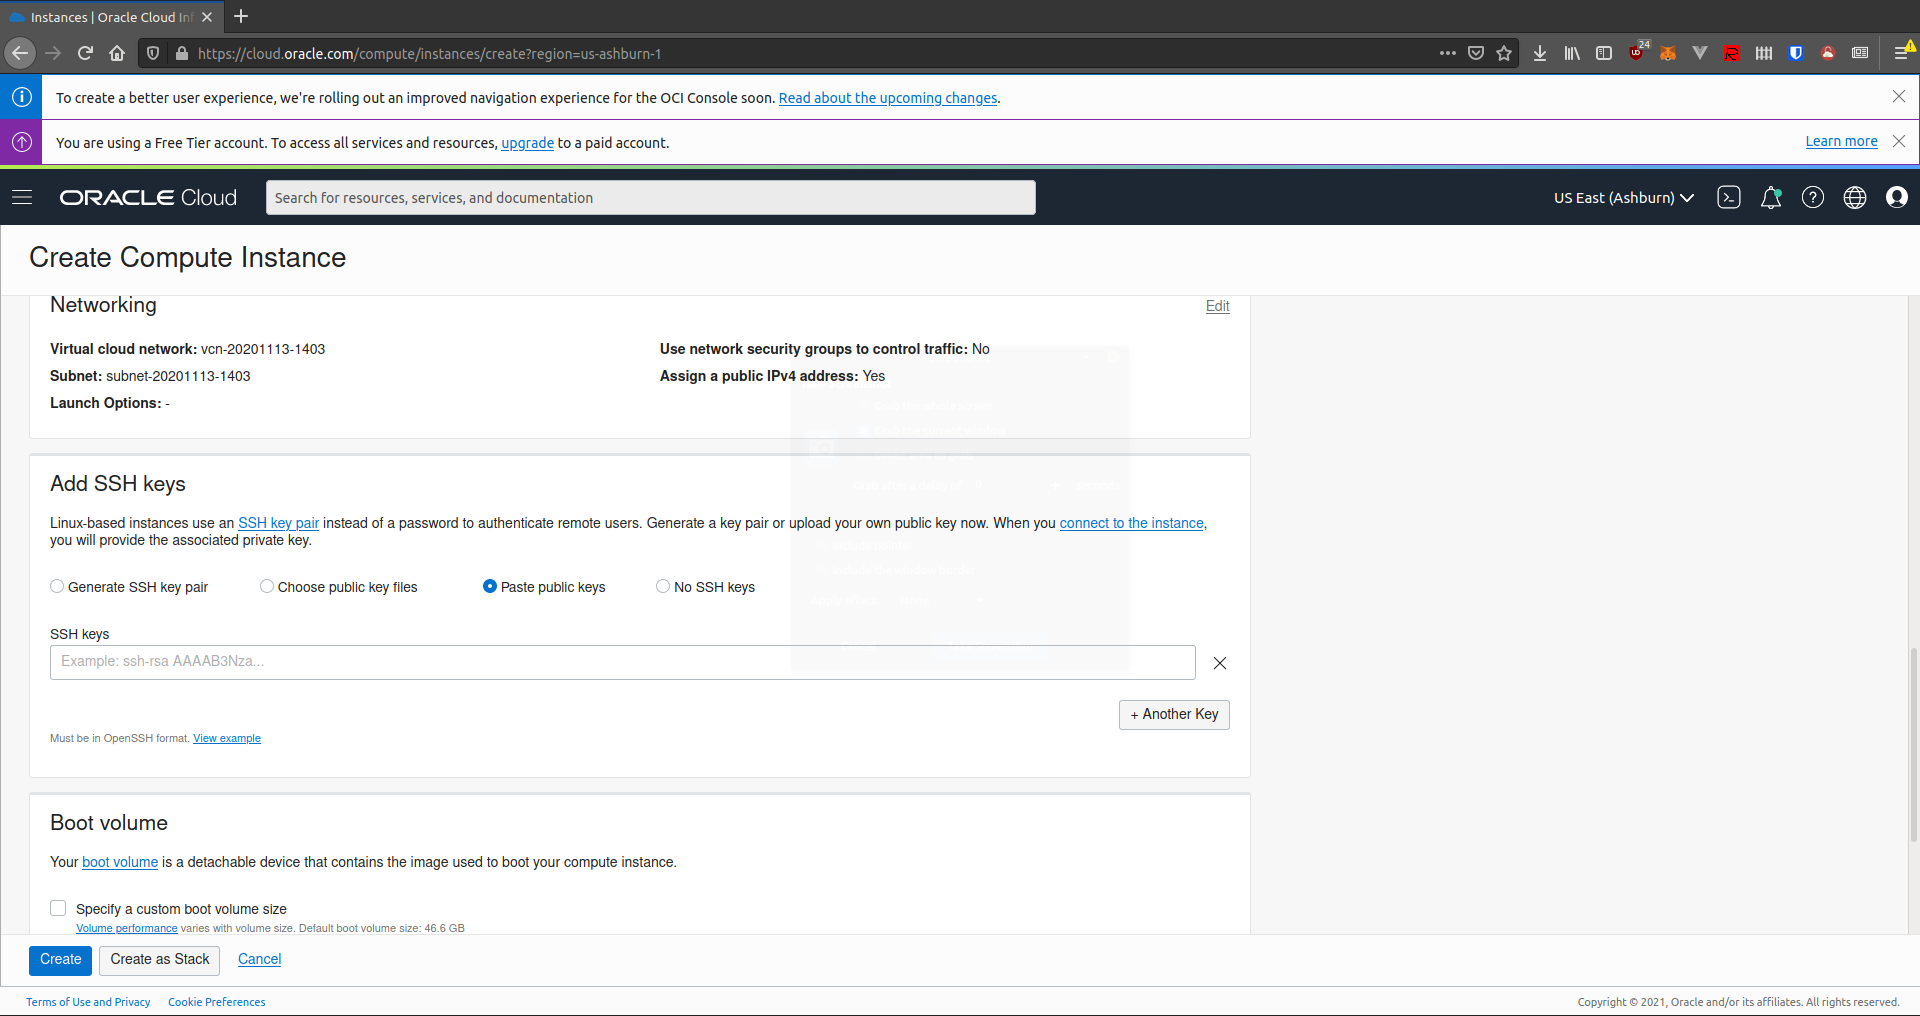Click the MetaMask fox extension icon
This screenshot has width=1920, height=1016.
[x=1668, y=53]
